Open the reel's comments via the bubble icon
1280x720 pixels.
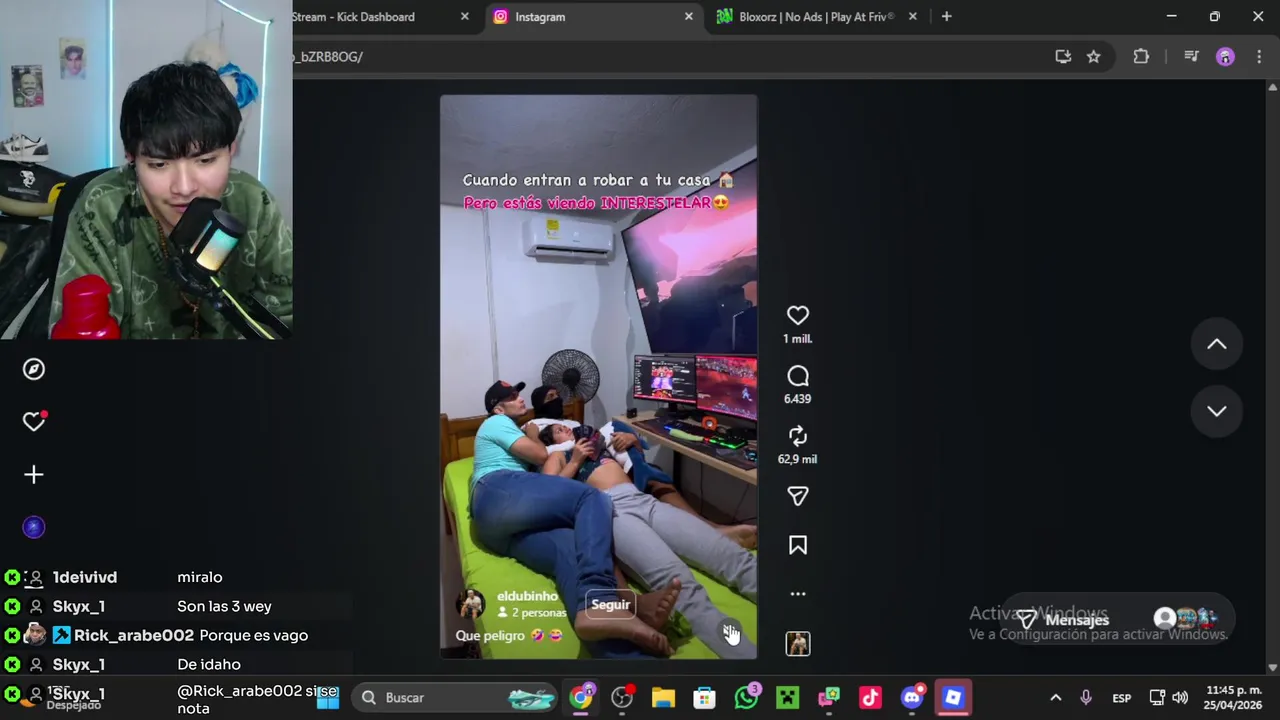pyautogui.click(x=797, y=376)
